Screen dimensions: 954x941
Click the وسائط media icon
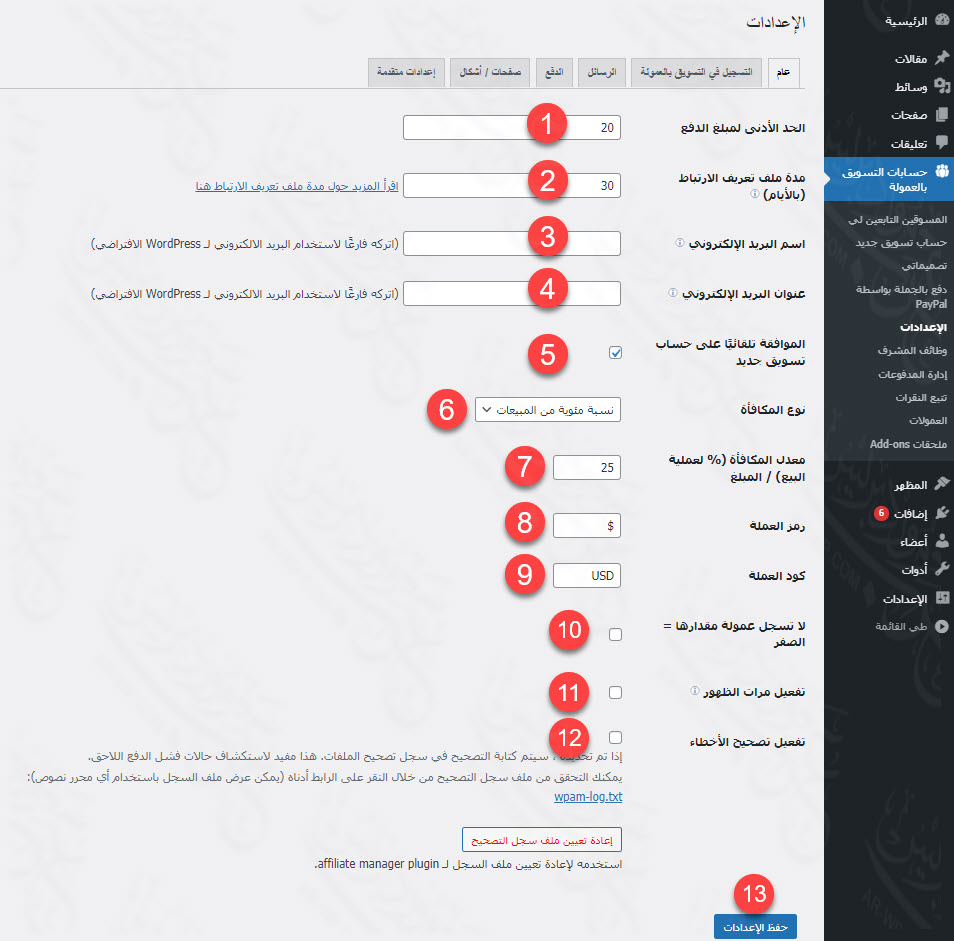tap(942, 86)
